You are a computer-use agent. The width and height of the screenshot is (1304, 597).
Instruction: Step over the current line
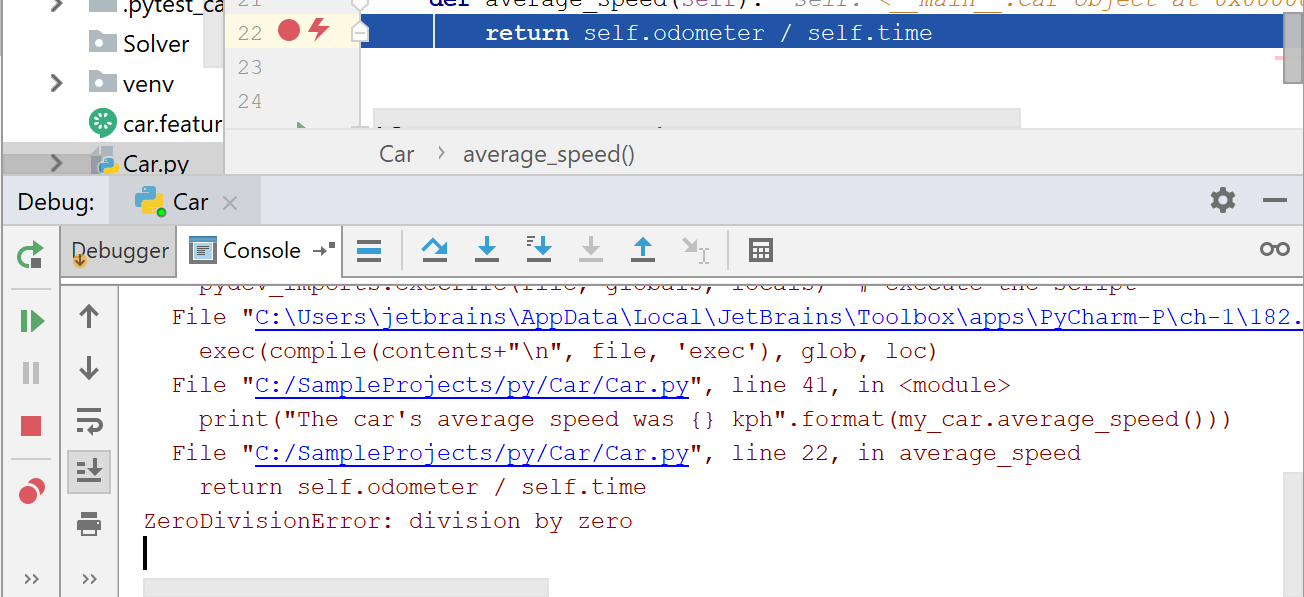point(435,249)
